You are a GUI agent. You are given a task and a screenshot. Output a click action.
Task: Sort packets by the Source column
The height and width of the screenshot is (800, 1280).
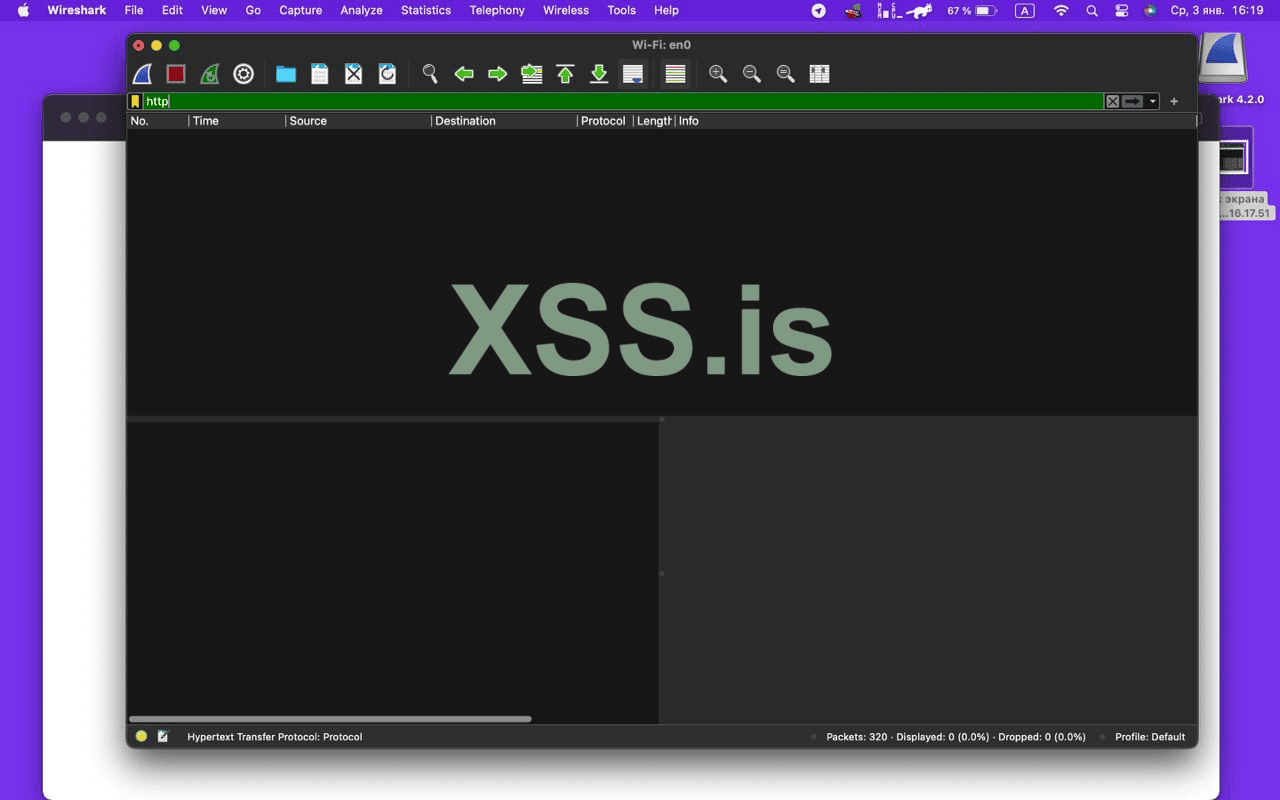coord(359,121)
